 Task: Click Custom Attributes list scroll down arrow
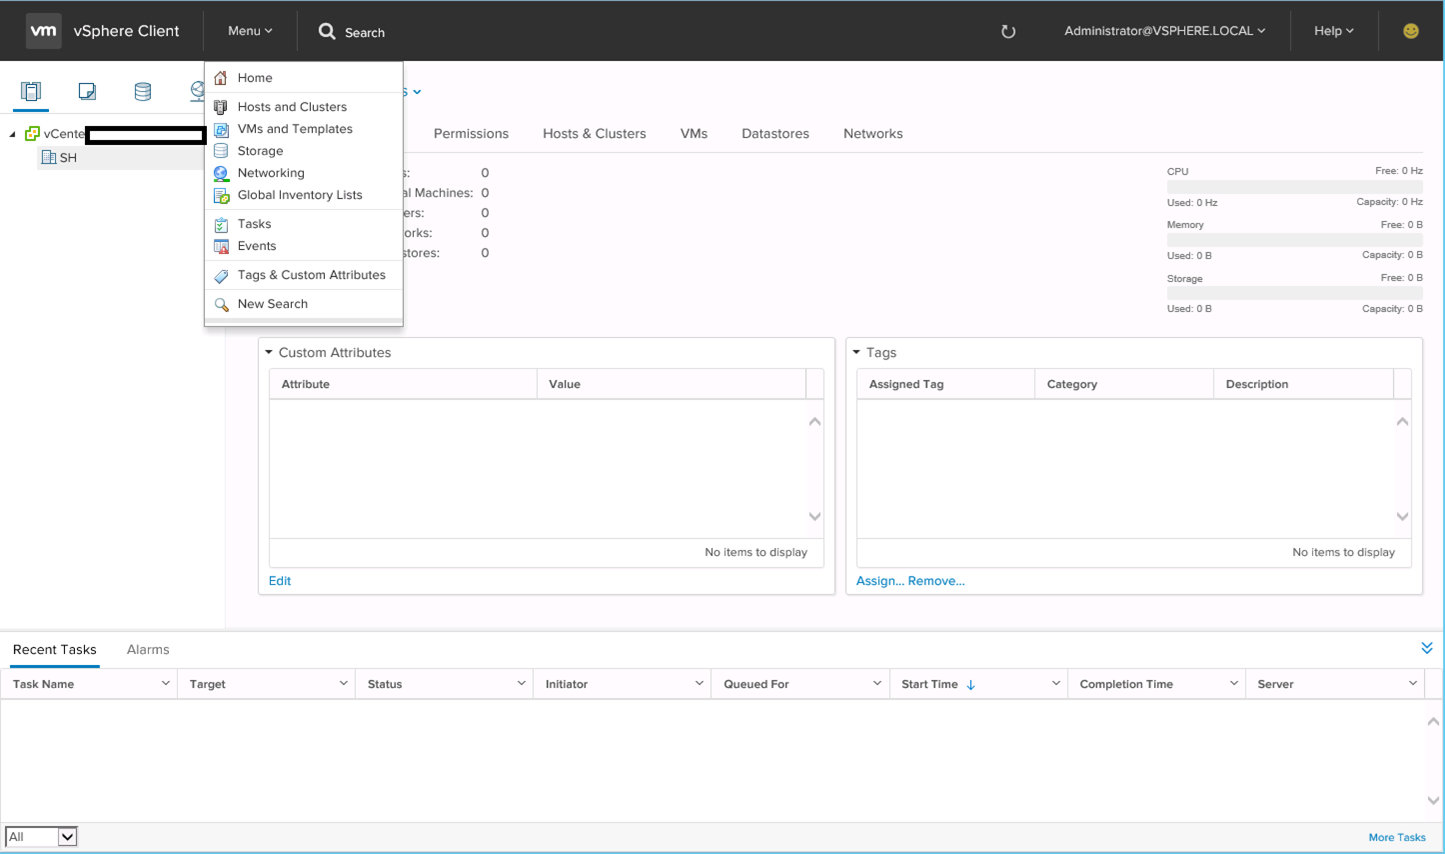pyautogui.click(x=815, y=517)
